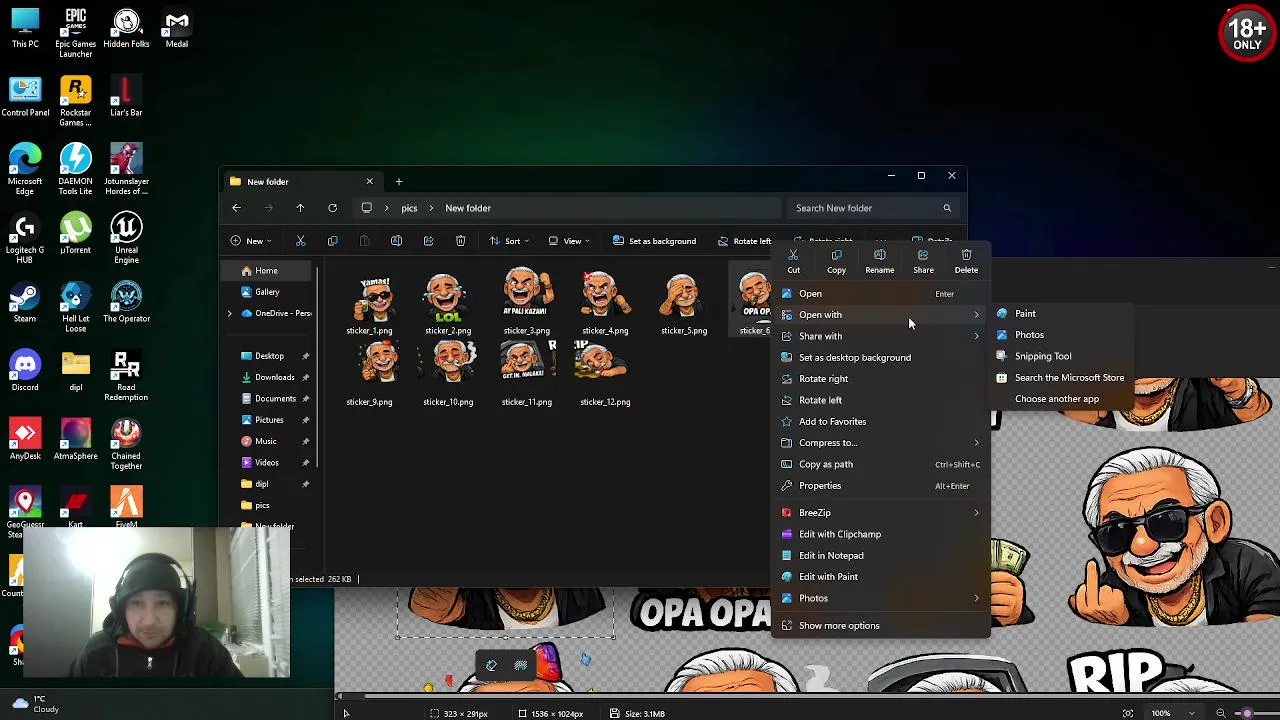The height and width of the screenshot is (720, 1280).
Task: Choose Edit with Clipchamp
Action: coord(883,534)
